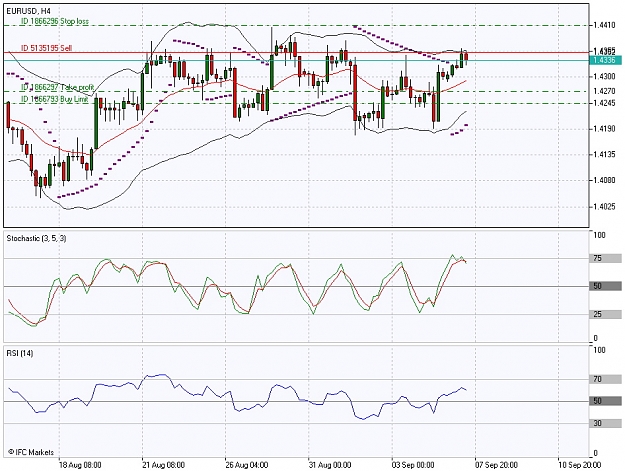Select the ID 5135195 Sell order label

(47, 48)
